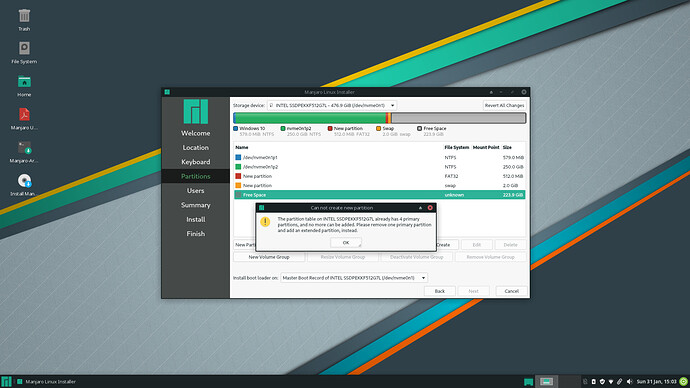Click the File System column header
Image resolution: width=690 pixels, height=388 pixels.
click(456, 147)
